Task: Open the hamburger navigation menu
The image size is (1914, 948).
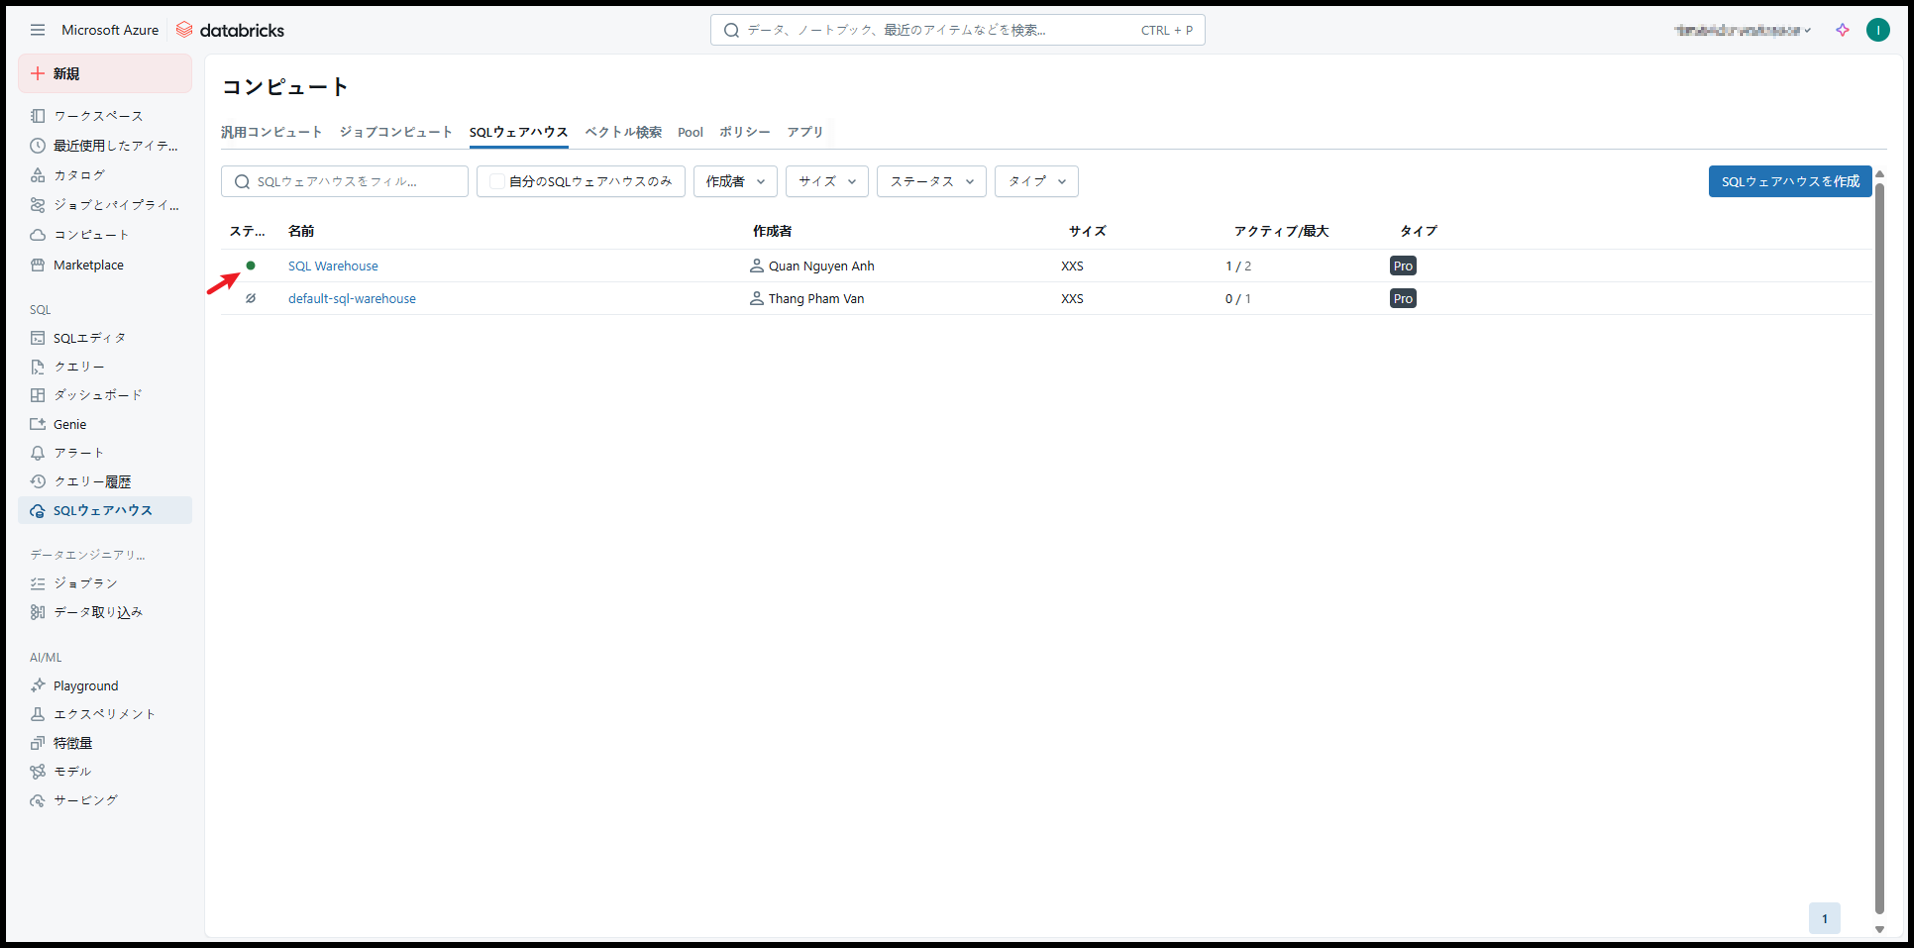Action: click(x=37, y=30)
